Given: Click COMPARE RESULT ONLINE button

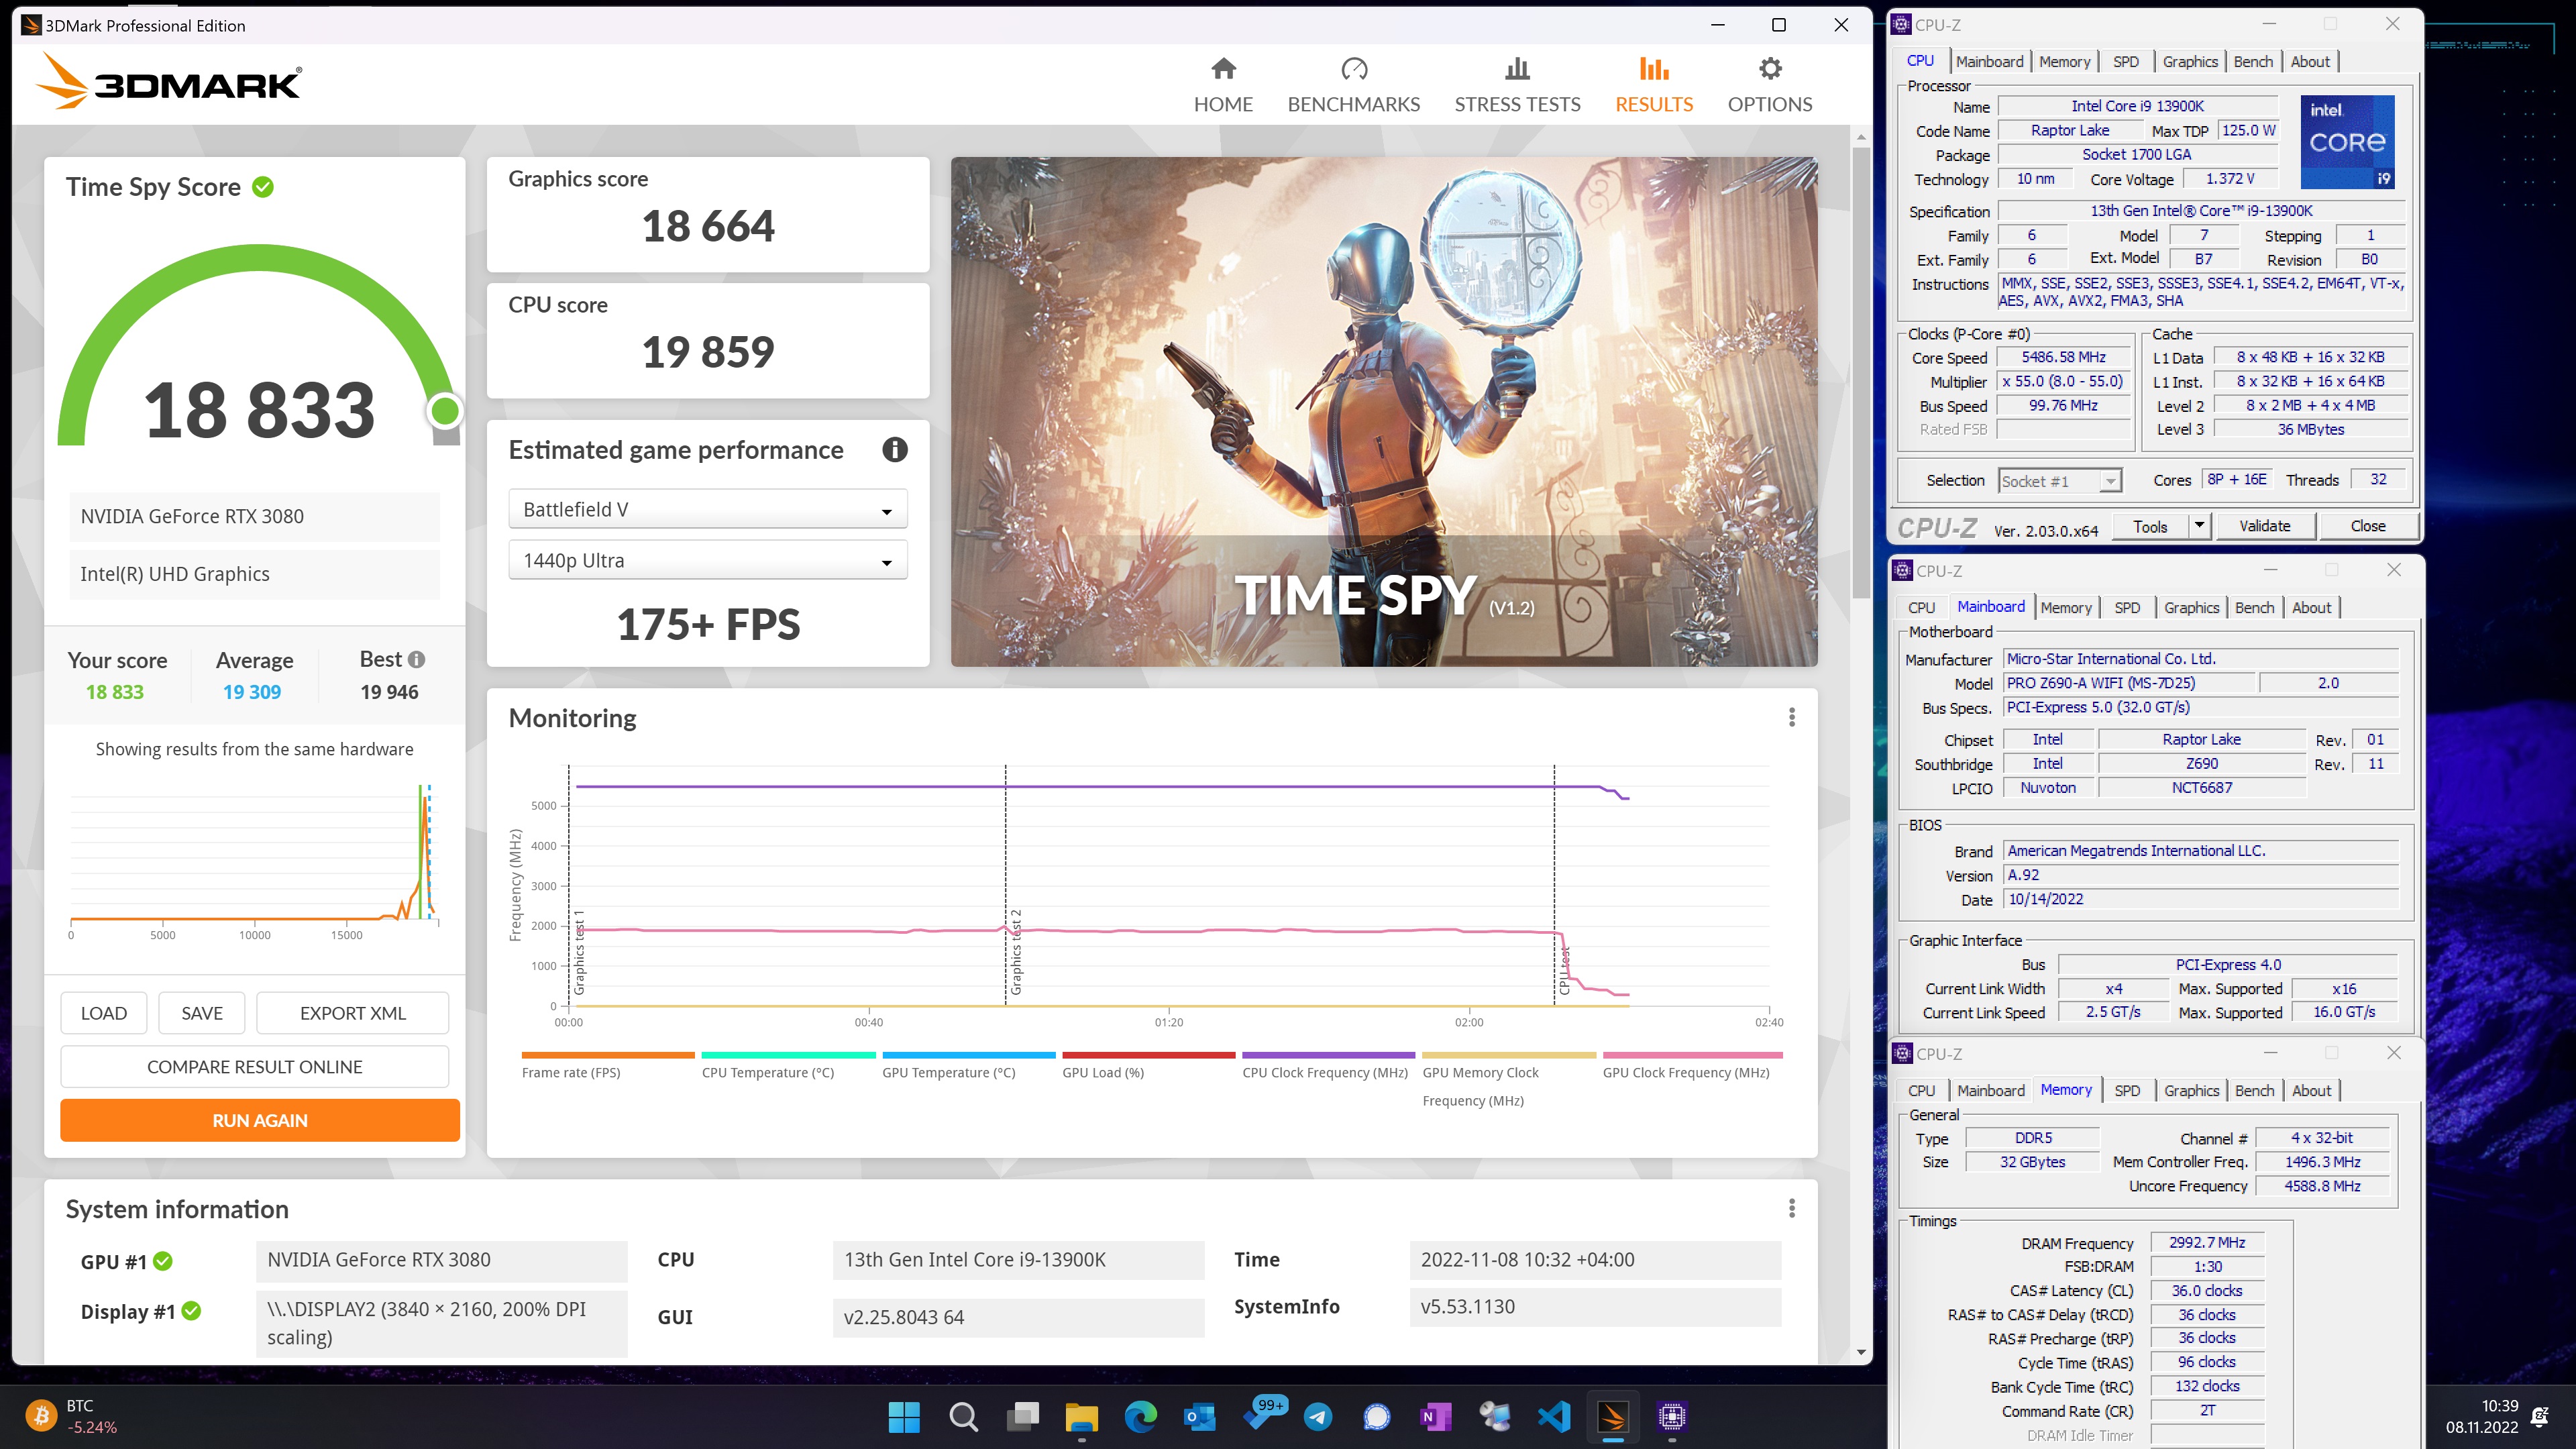Looking at the screenshot, I should pyautogui.click(x=254, y=1066).
